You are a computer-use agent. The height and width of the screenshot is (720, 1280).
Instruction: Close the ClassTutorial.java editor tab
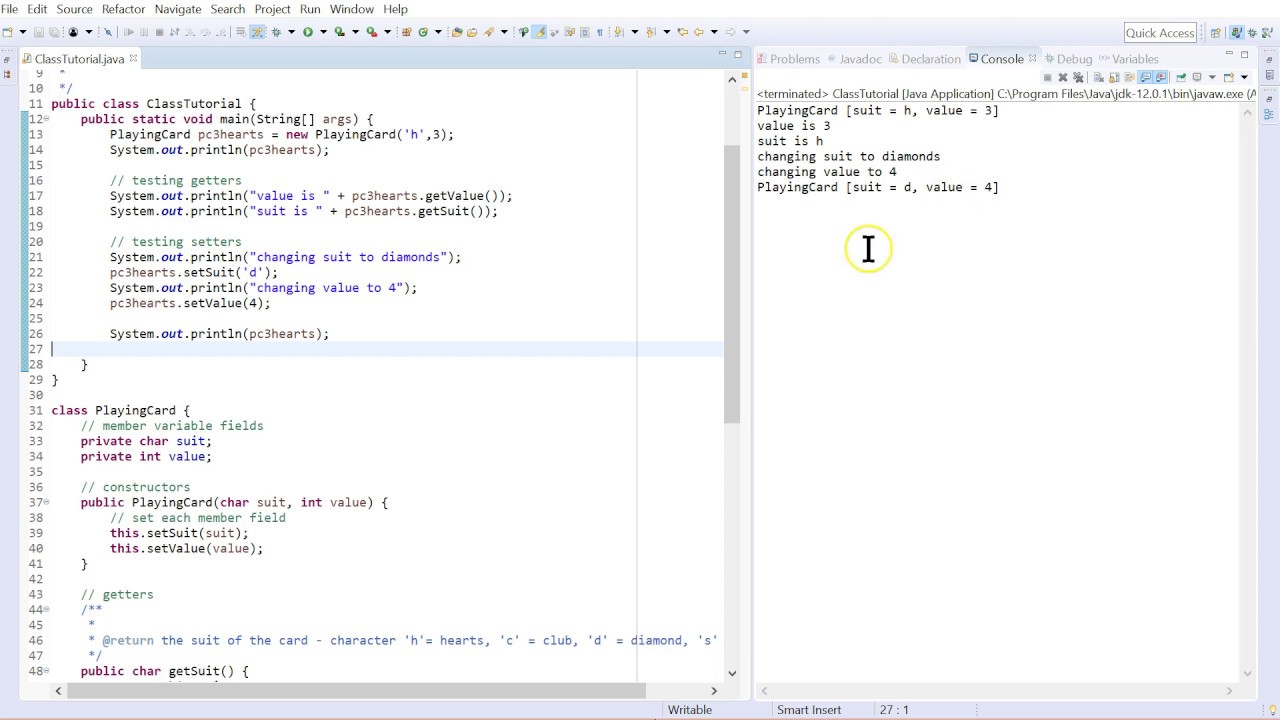point(132,58)
